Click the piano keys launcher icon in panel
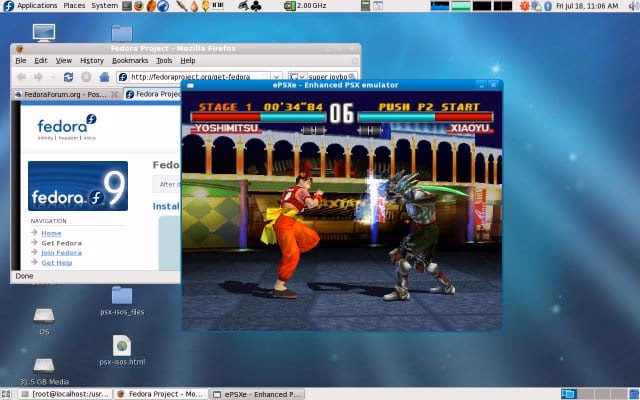This screenshot has width=640, height=400. (218, 6)
